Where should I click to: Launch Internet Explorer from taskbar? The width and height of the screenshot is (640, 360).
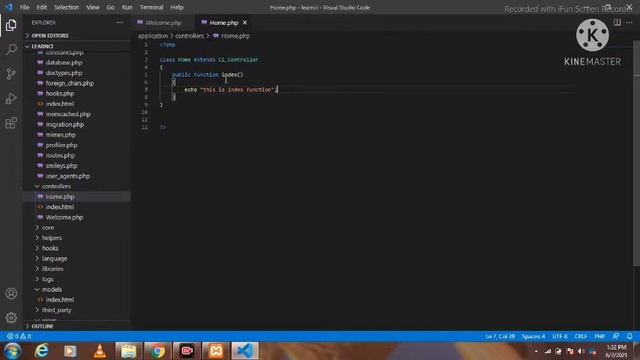(42, 351)
